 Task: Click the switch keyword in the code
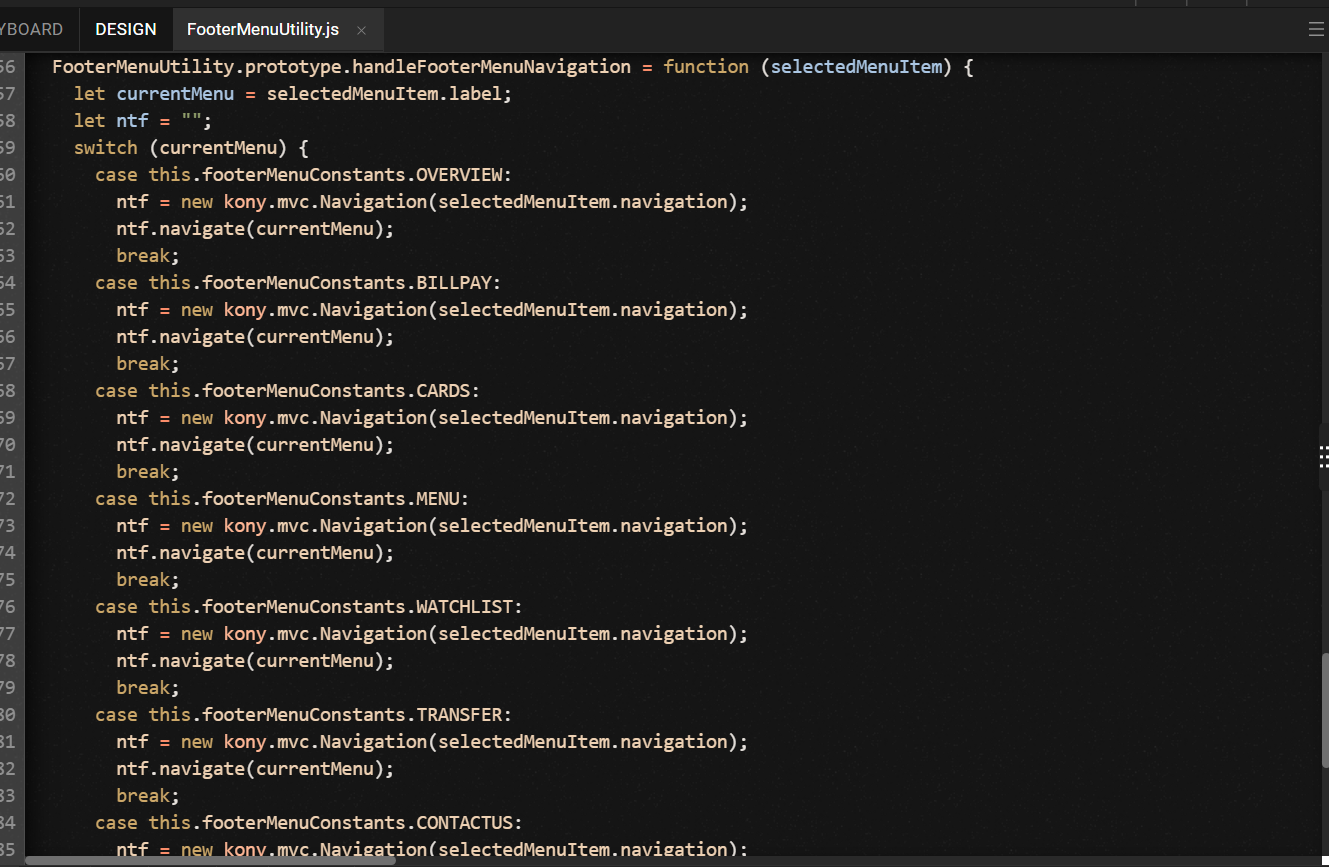click(105, 148)
